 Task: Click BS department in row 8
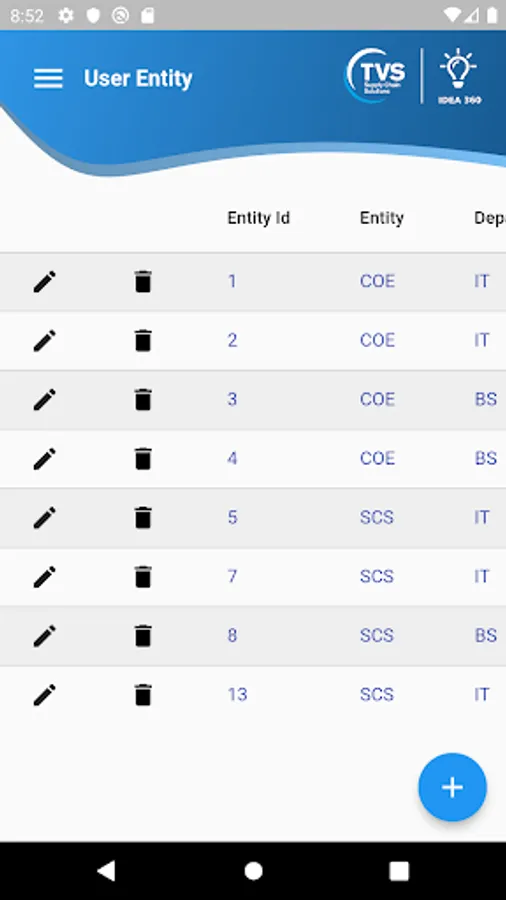click(x=486, y=635)
